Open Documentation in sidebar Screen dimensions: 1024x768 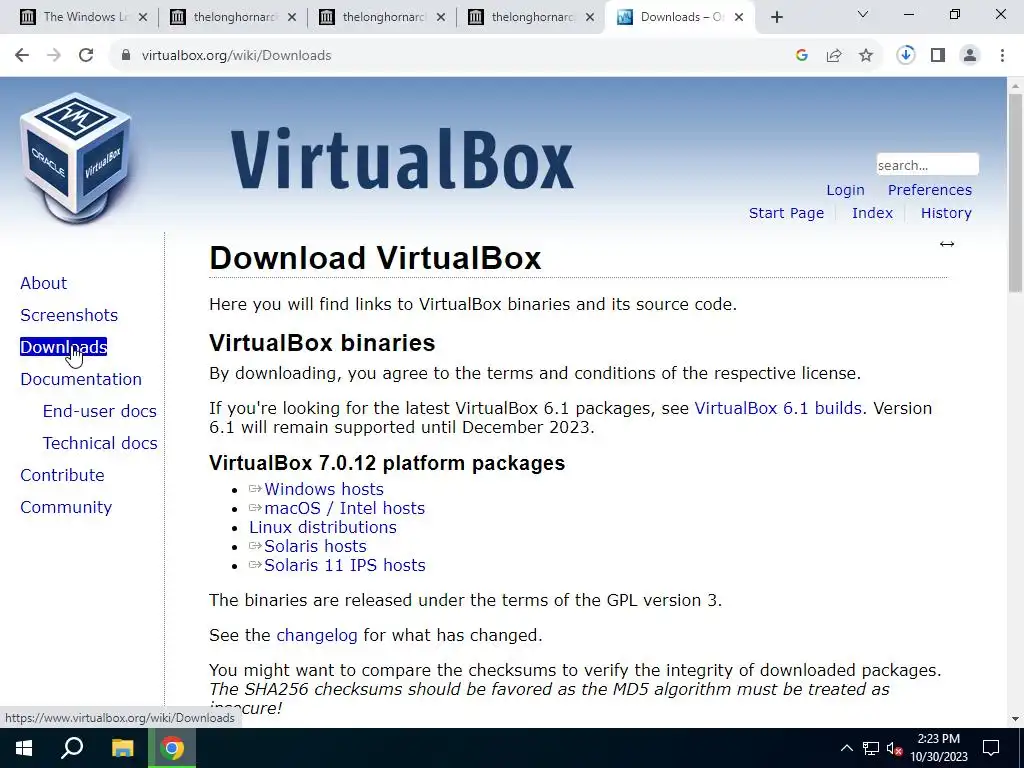pos(81,379)
